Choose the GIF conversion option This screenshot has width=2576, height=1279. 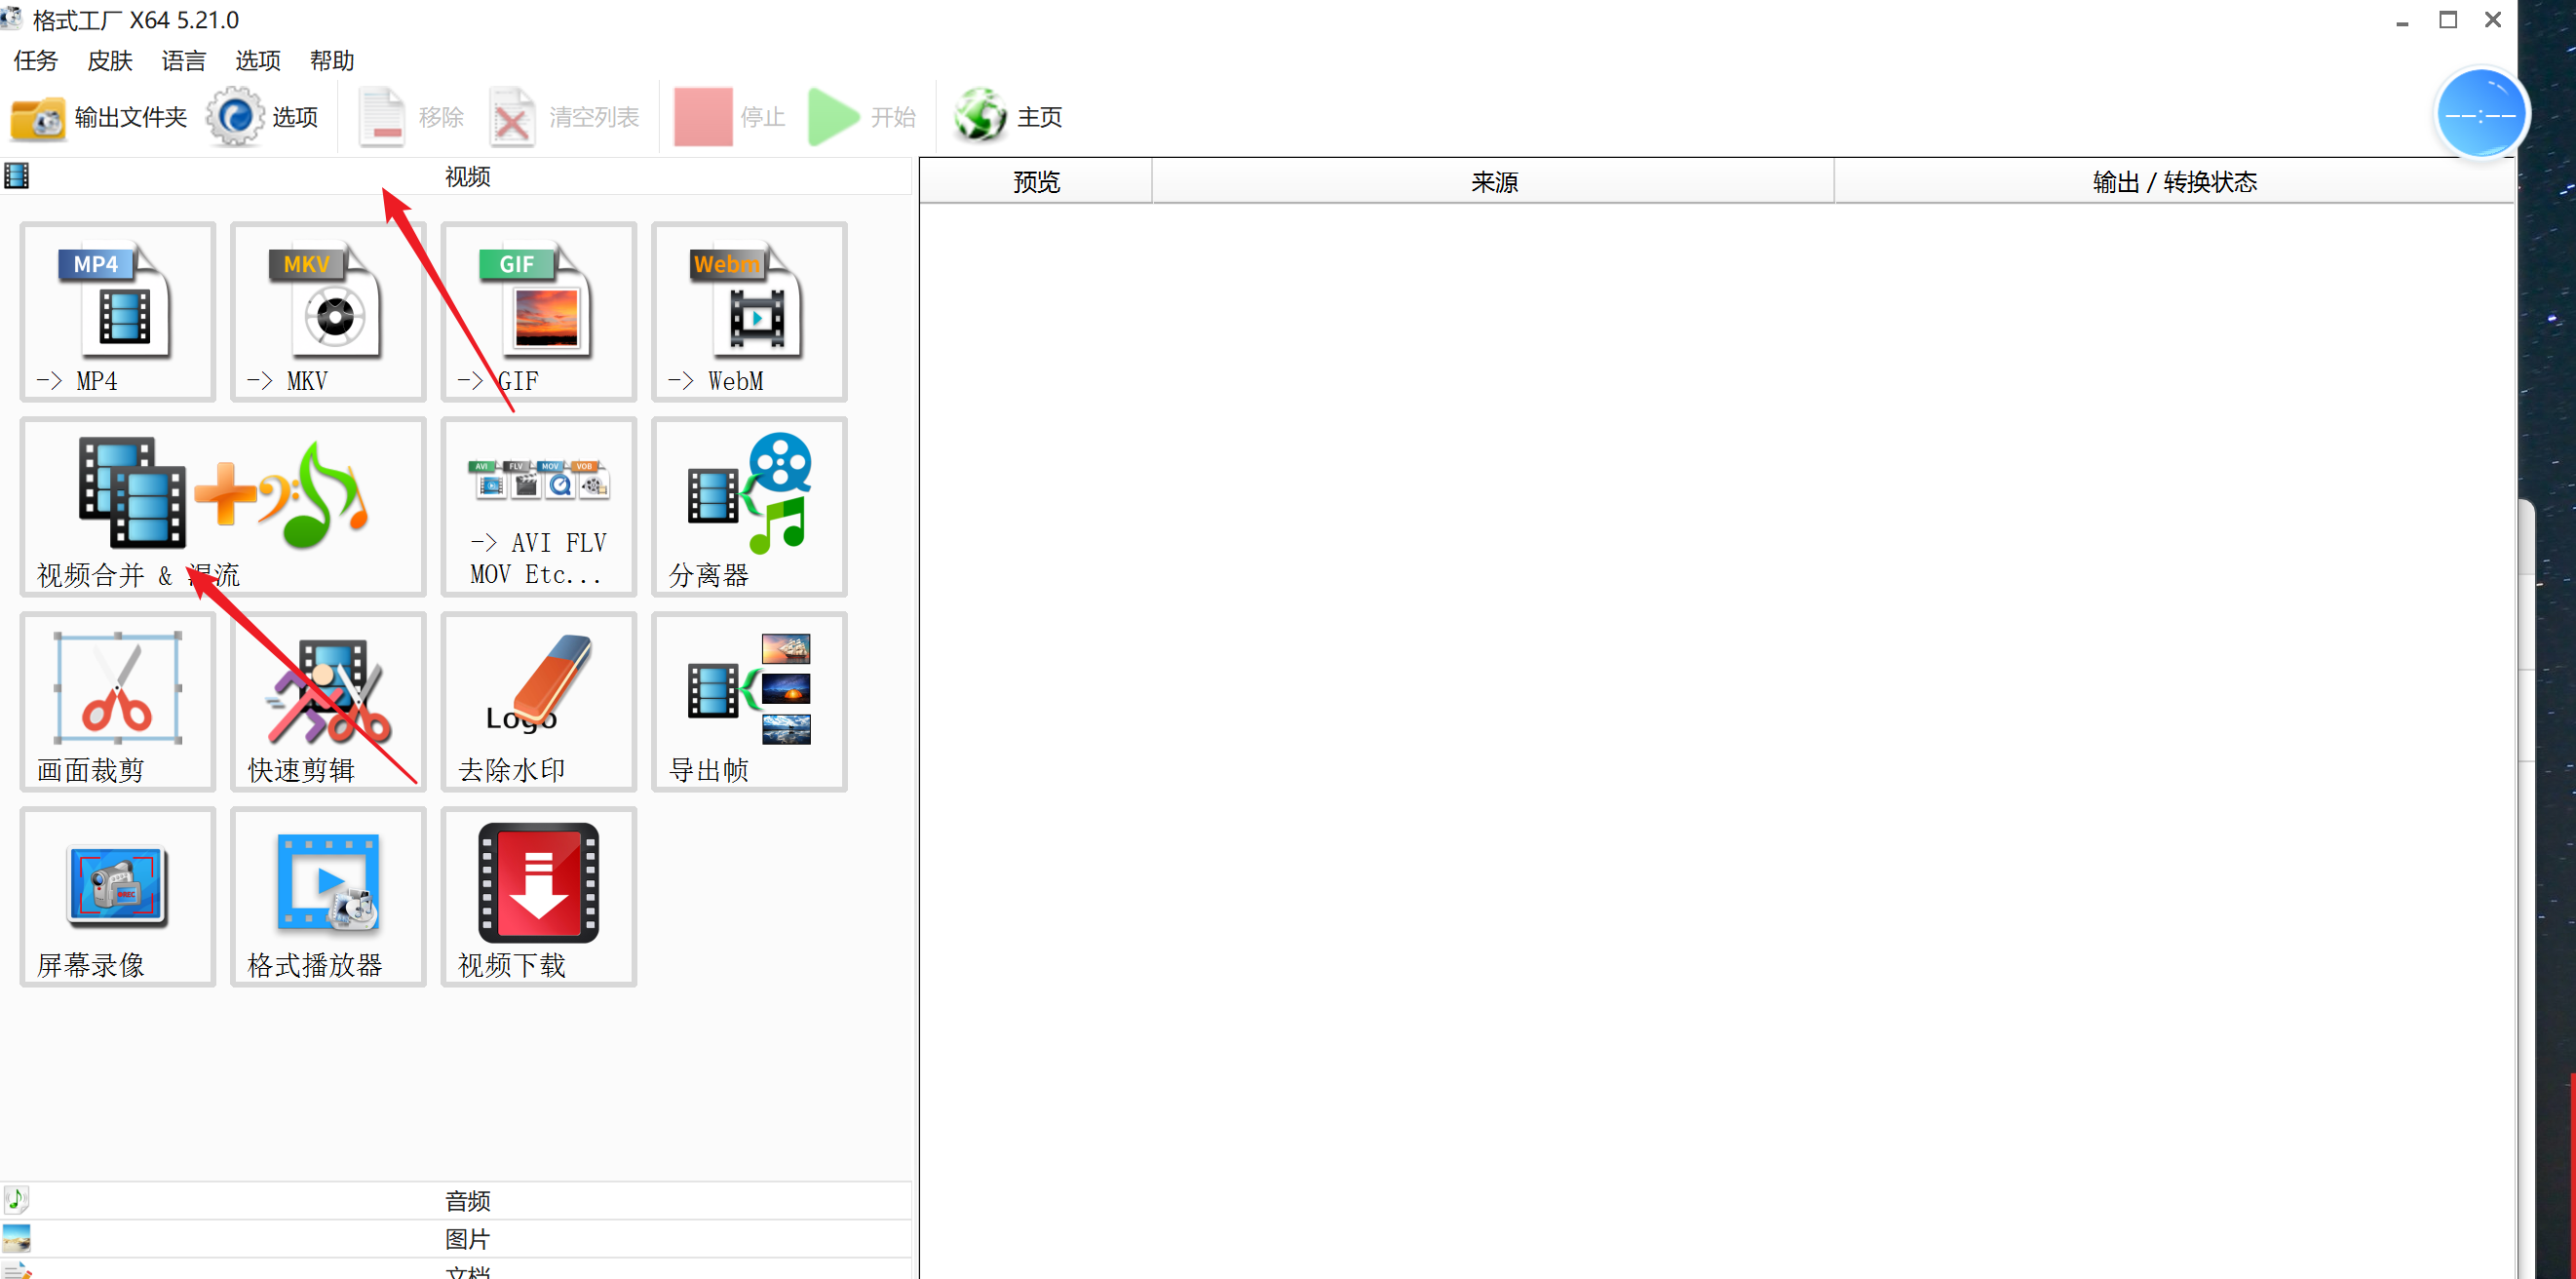pyautogui.click(x=538, y=312)
